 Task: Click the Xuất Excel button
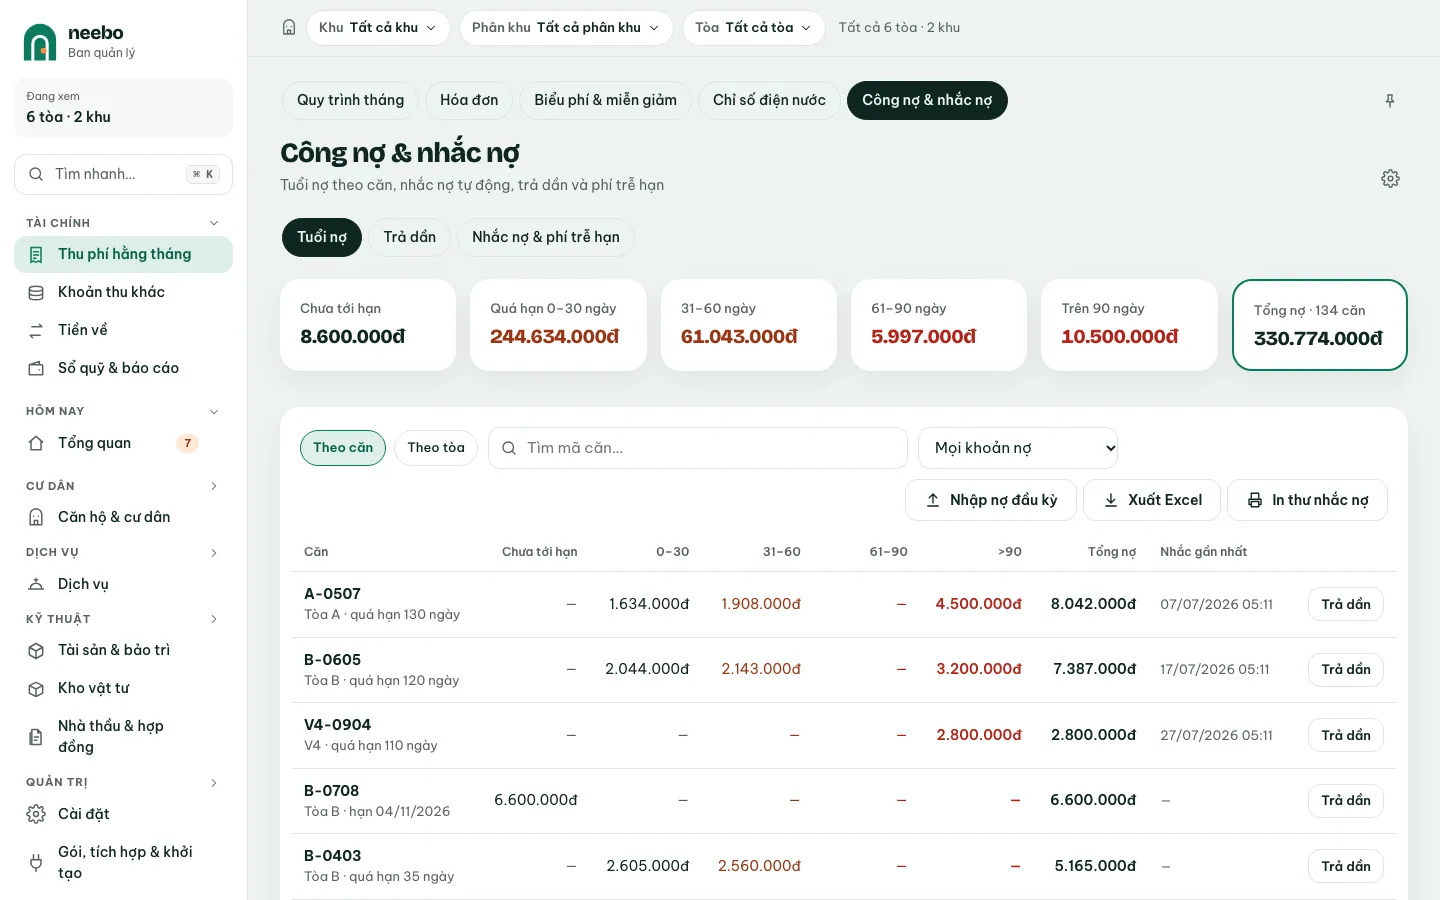click(x=1152, y=500)
